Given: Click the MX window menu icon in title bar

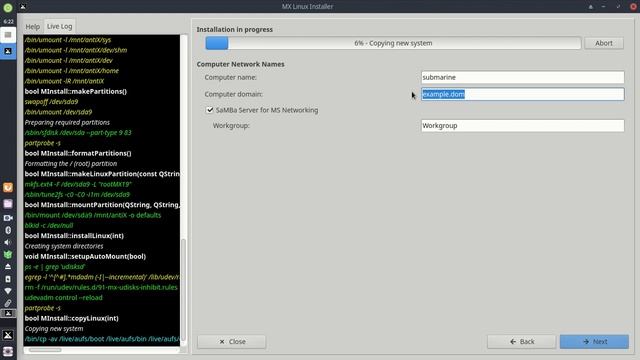Looking at the screenshot, I should [x=23, y=7].
